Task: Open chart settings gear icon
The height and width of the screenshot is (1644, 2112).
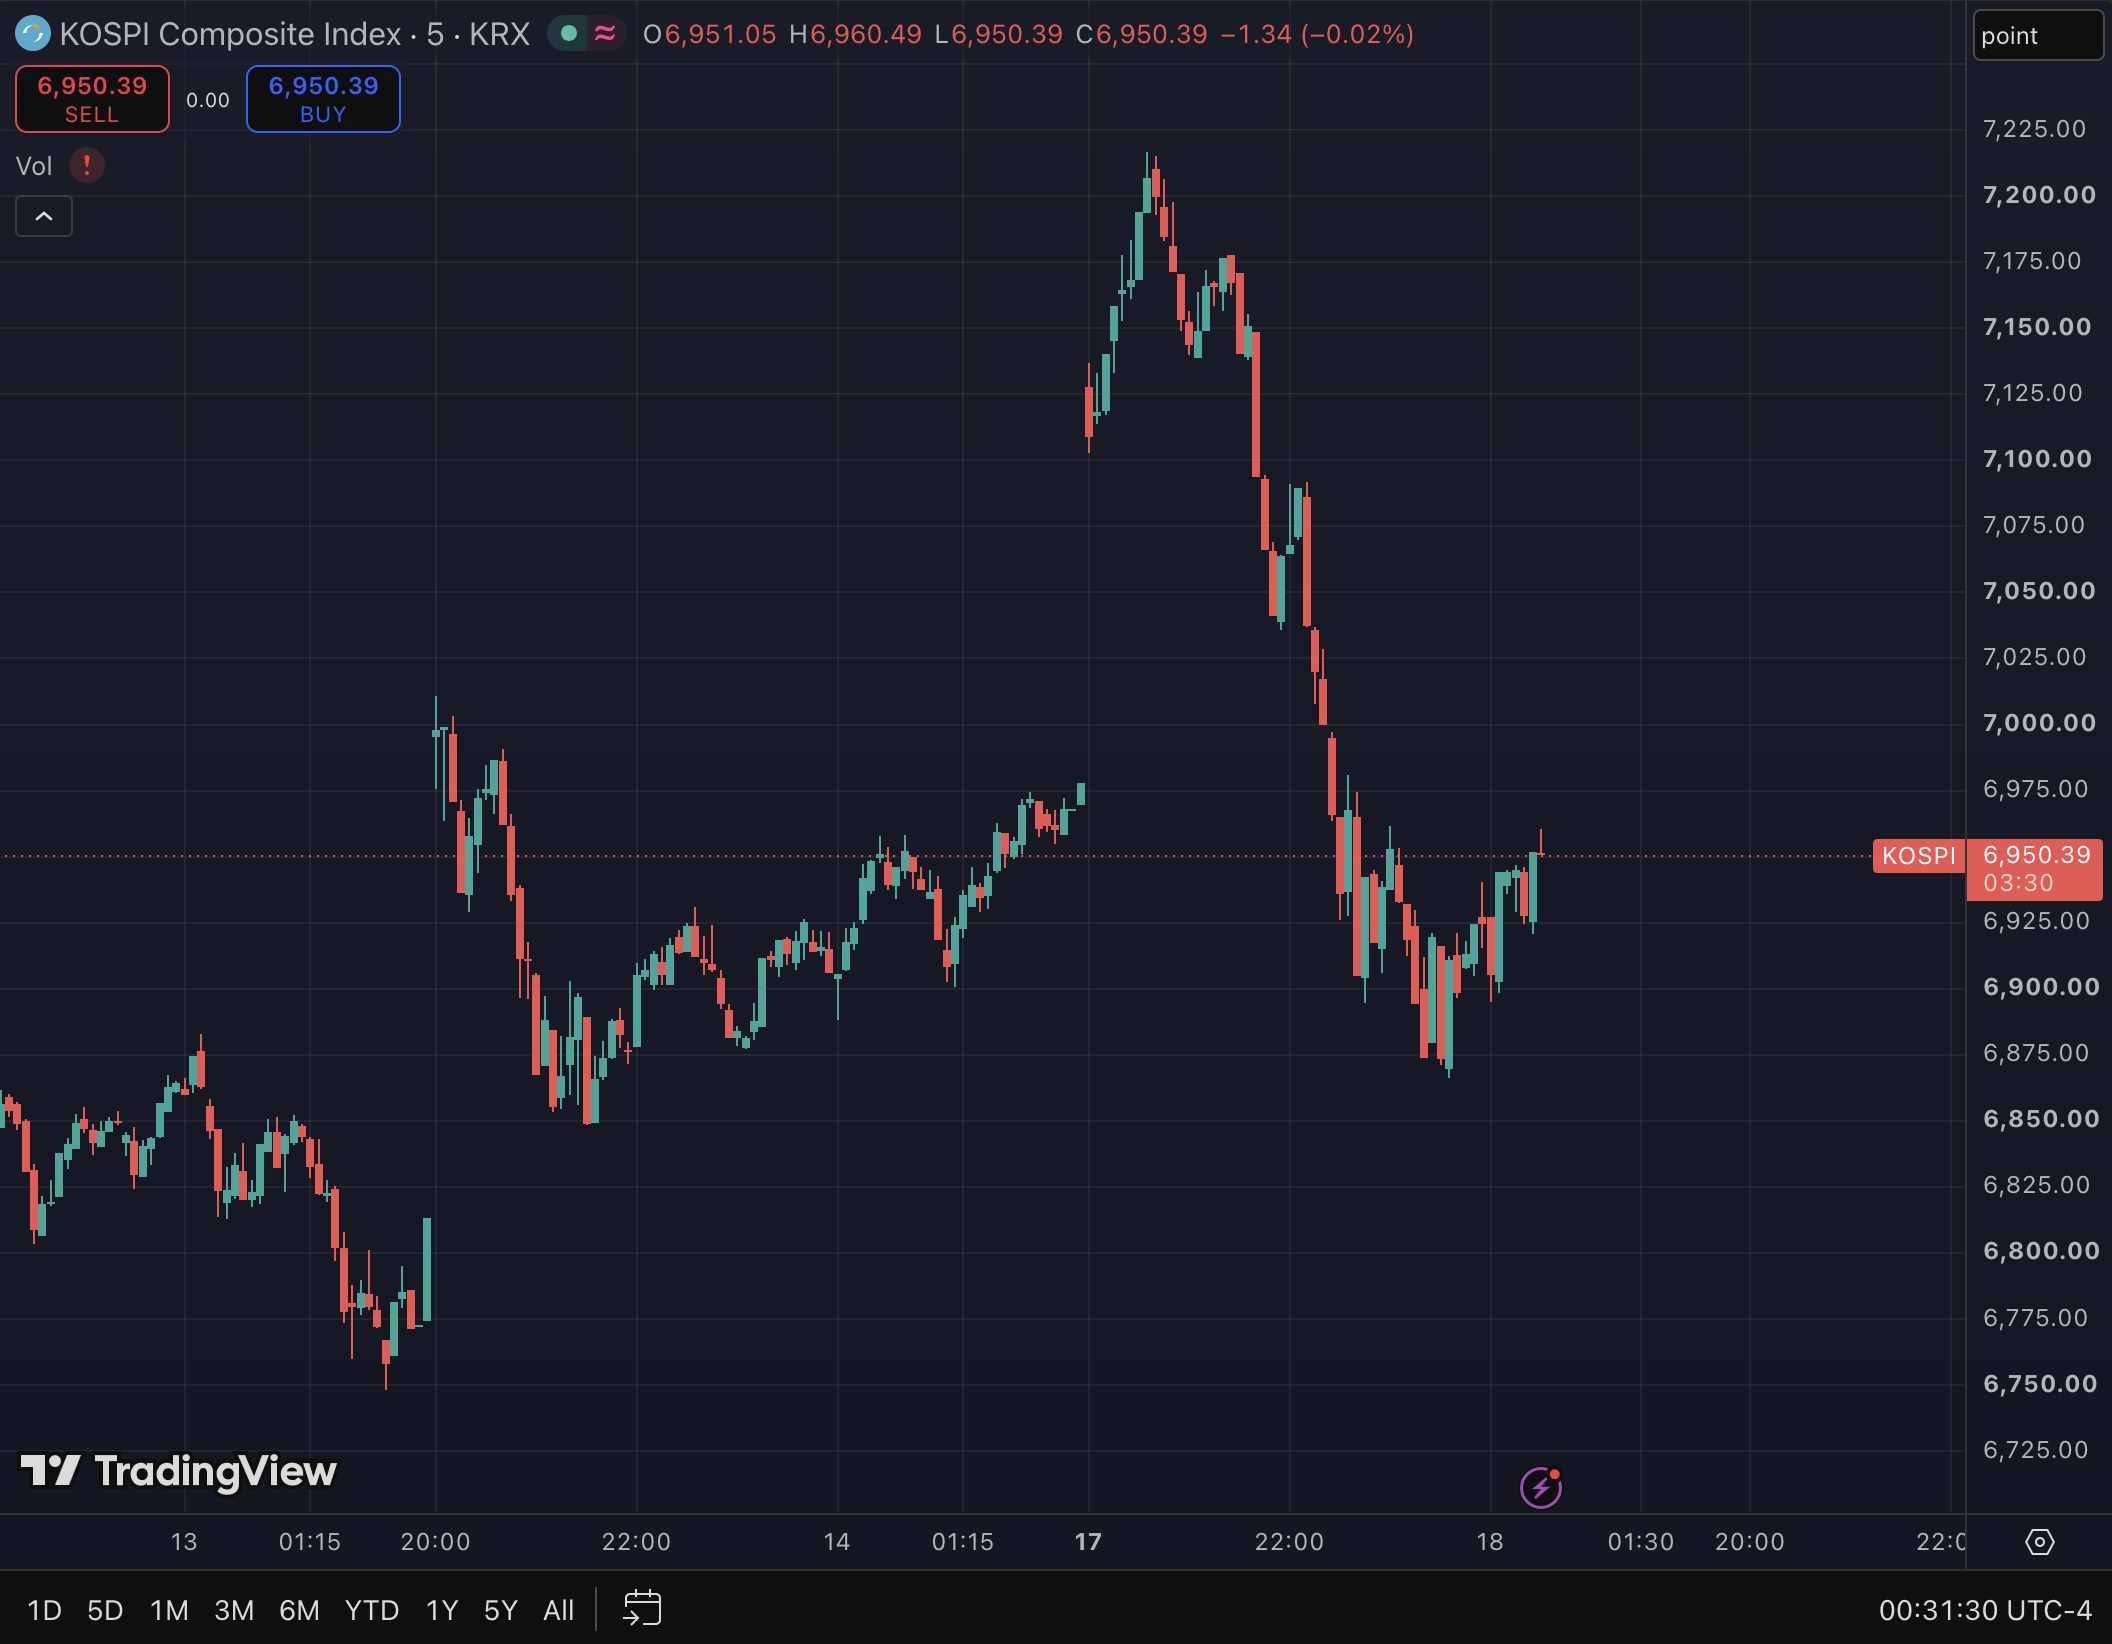Action: [2040, 1542]
